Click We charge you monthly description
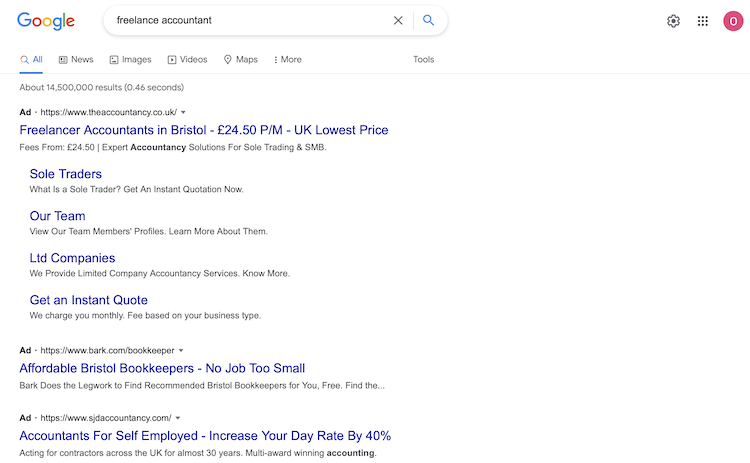 [145, 316]
